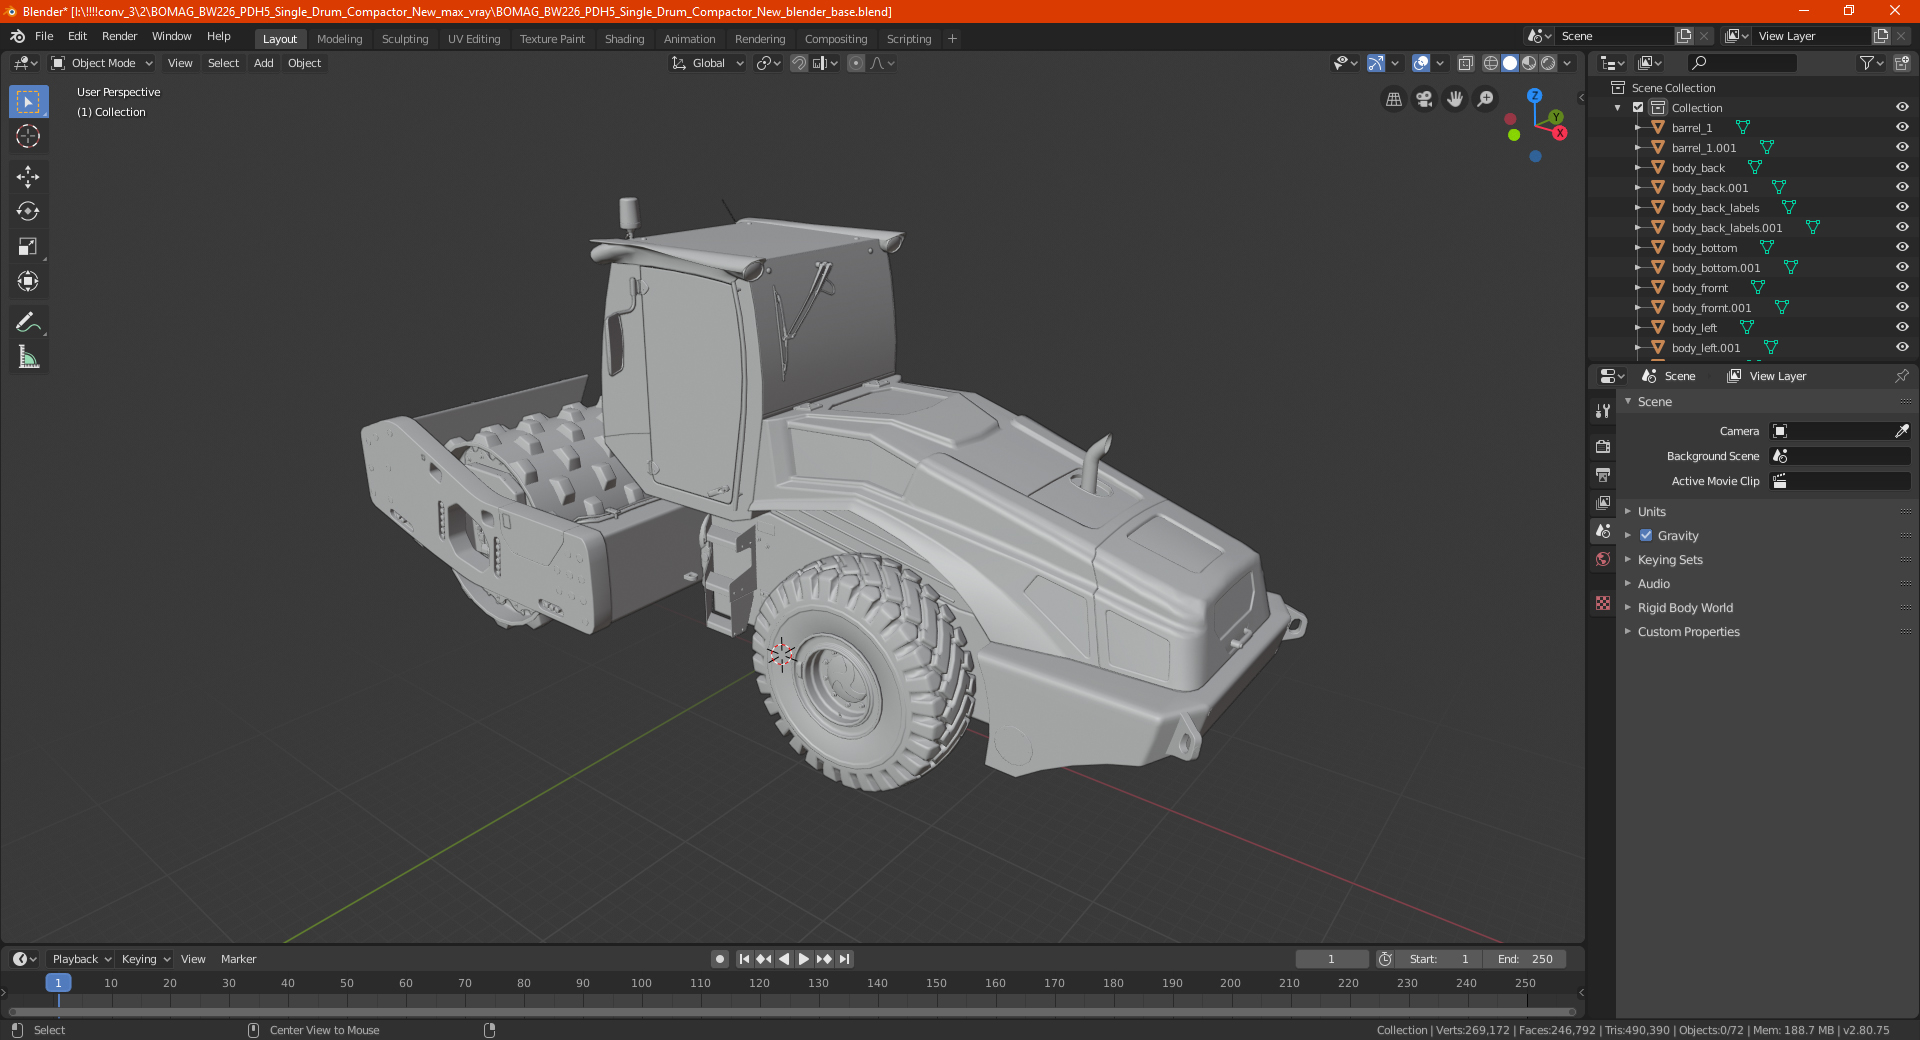1920x1040 pixels.
Task: Click the zoom view magnifier icon
Action: [x=1486, y=99]
